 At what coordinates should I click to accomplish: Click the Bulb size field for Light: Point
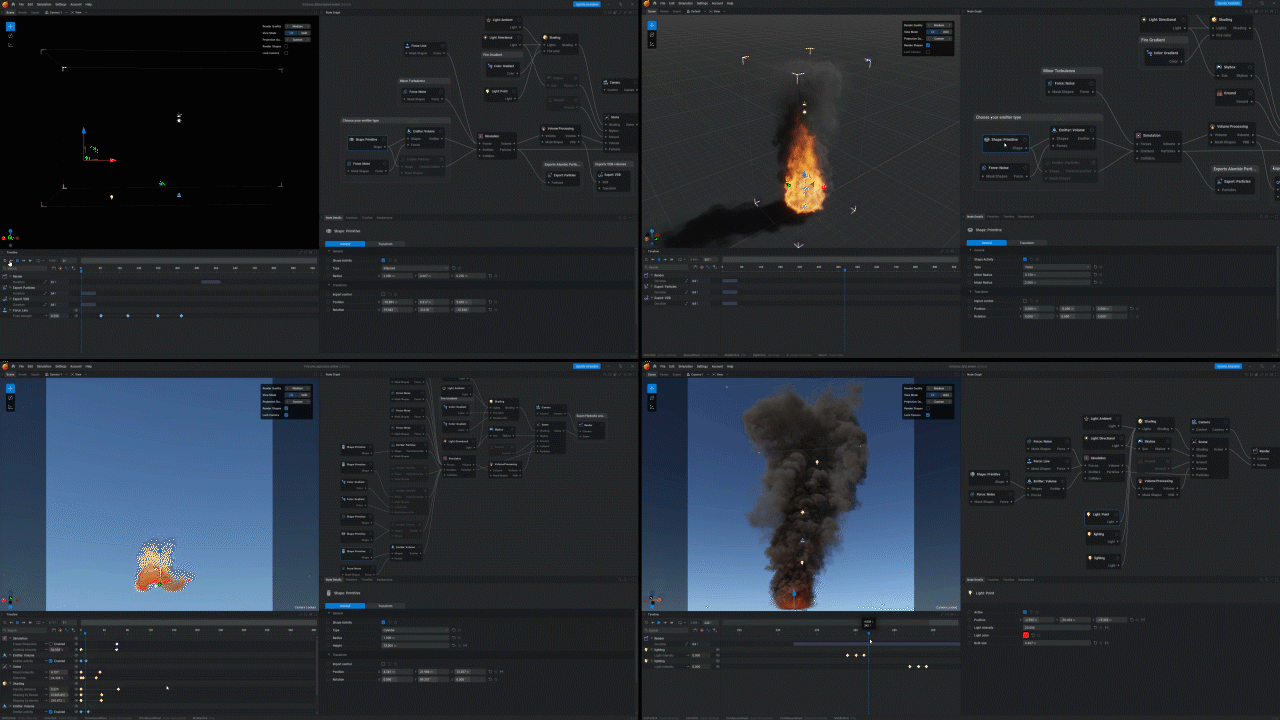[x=1057, y=643]
